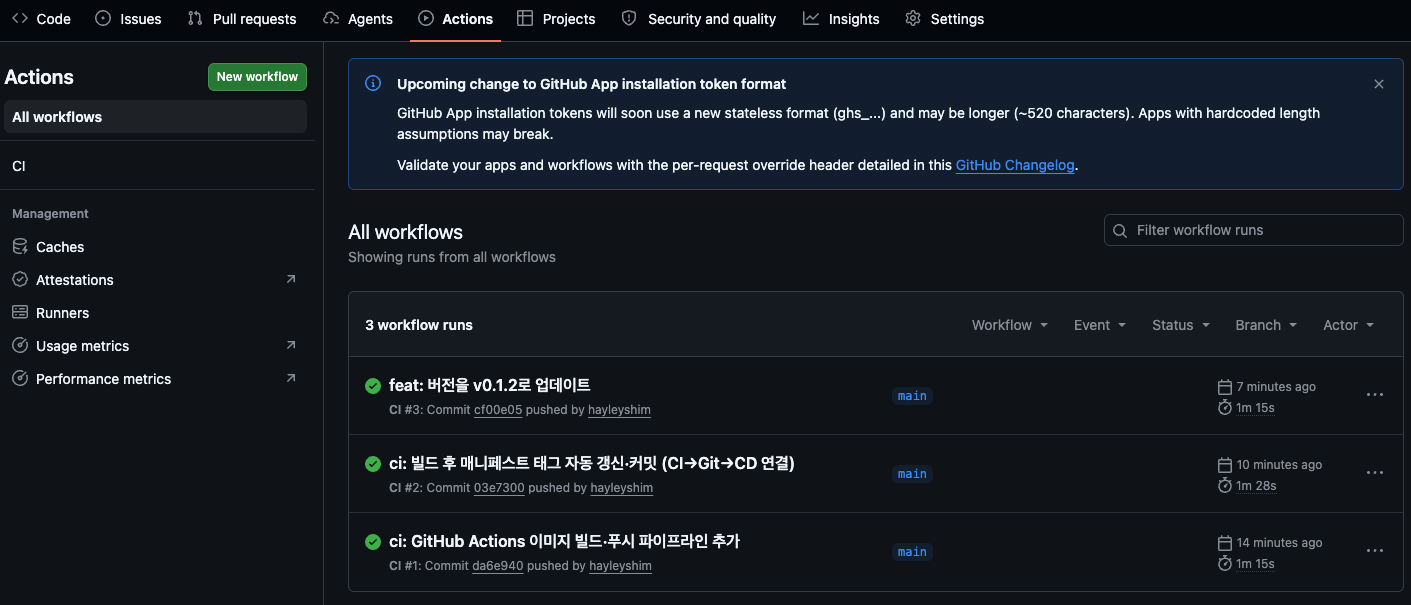
Task: Open the Code tab
Action: 41,19
